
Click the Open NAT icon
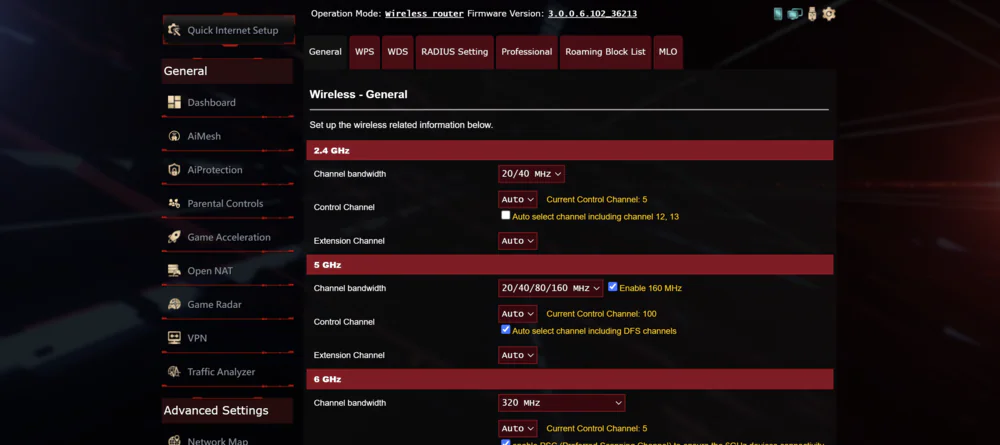point(174,271)
